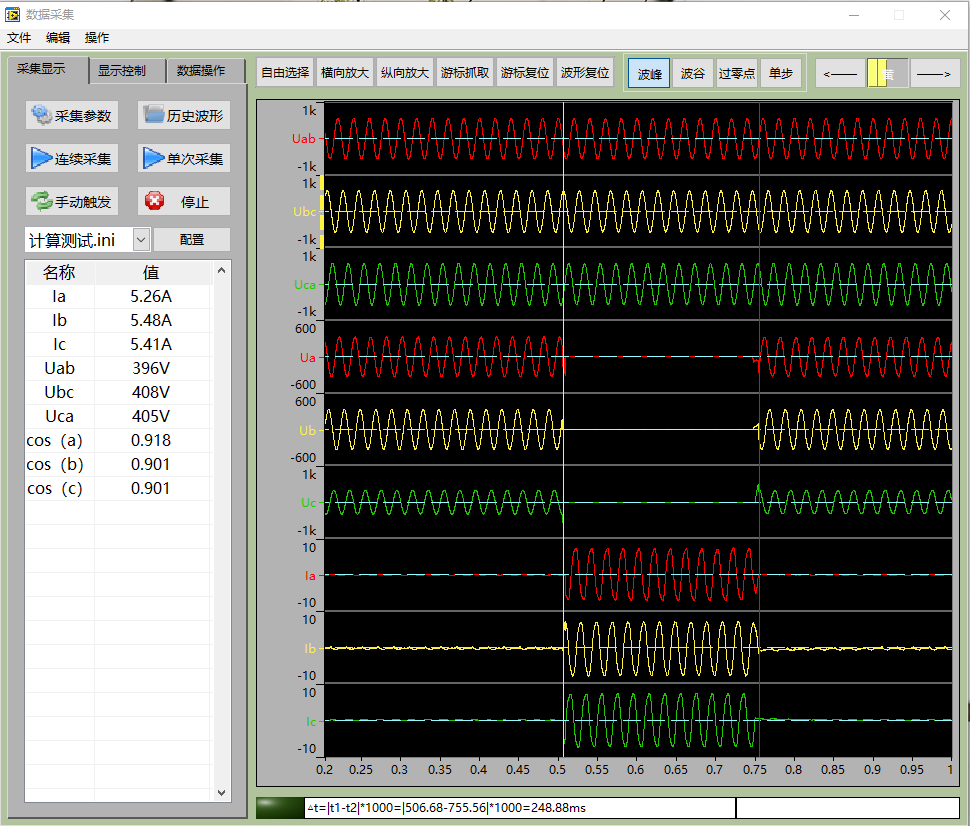Switch to the 数据操作 tab
The image size is (970, 826).
[202, 71]
